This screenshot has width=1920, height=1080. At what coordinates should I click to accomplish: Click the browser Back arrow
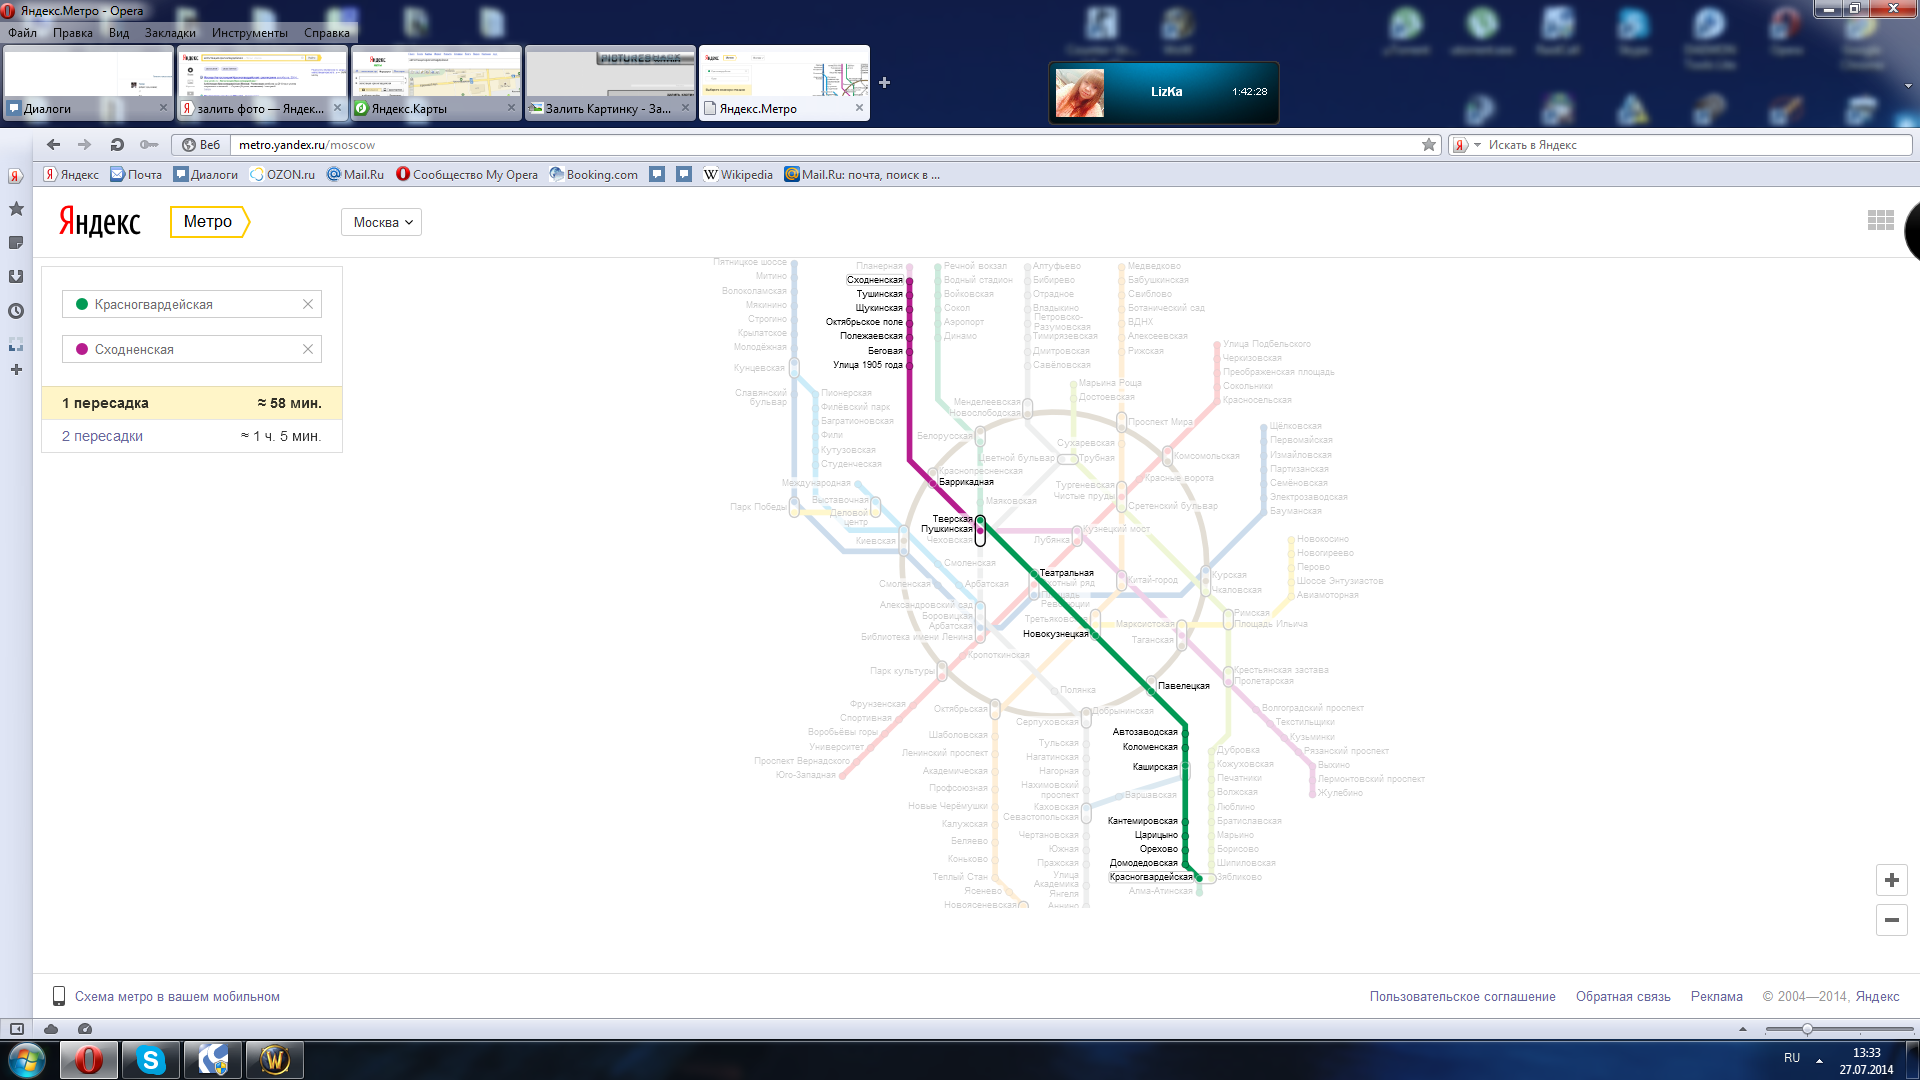tap(54, 145)
